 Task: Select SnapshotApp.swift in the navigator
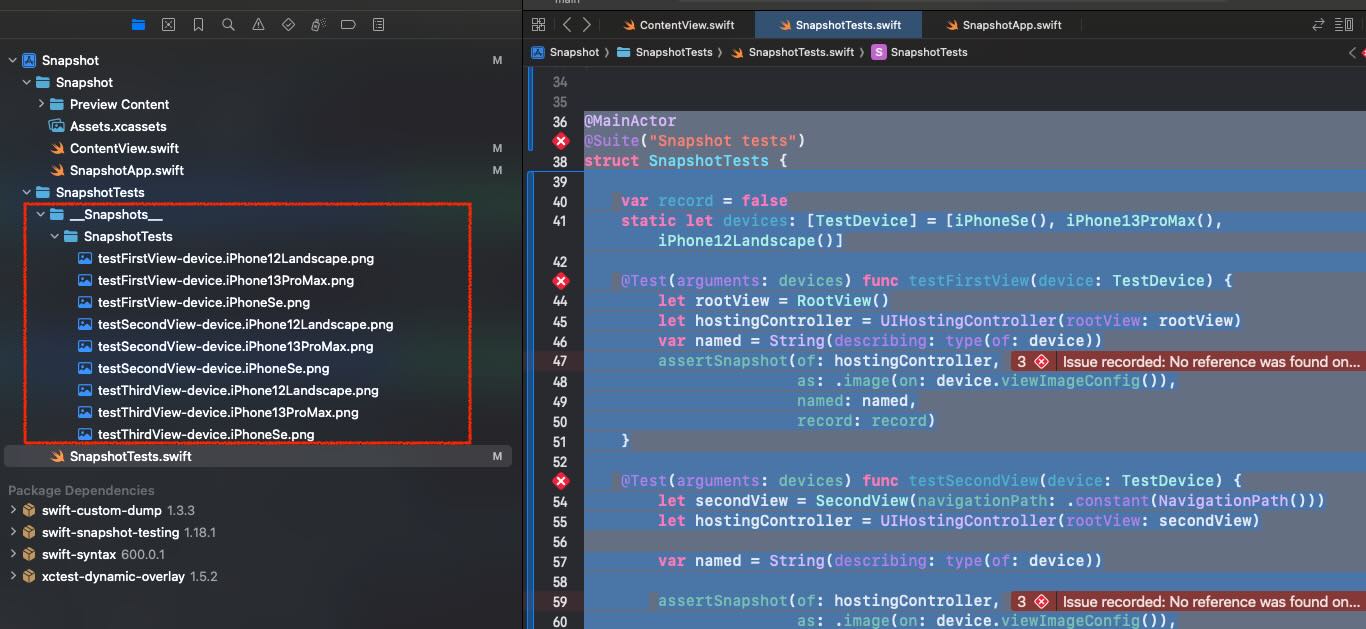pyautogui.click(x=117, y=170)
